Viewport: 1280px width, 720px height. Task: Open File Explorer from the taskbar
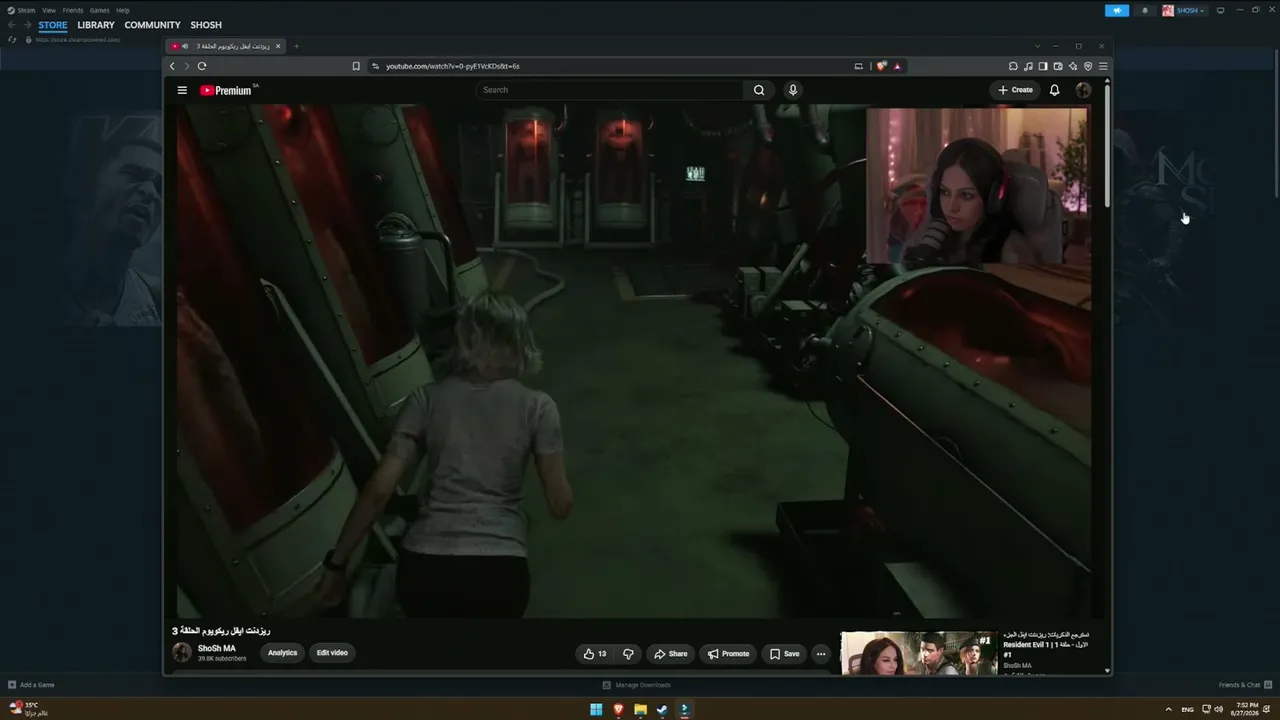[640, 709]
